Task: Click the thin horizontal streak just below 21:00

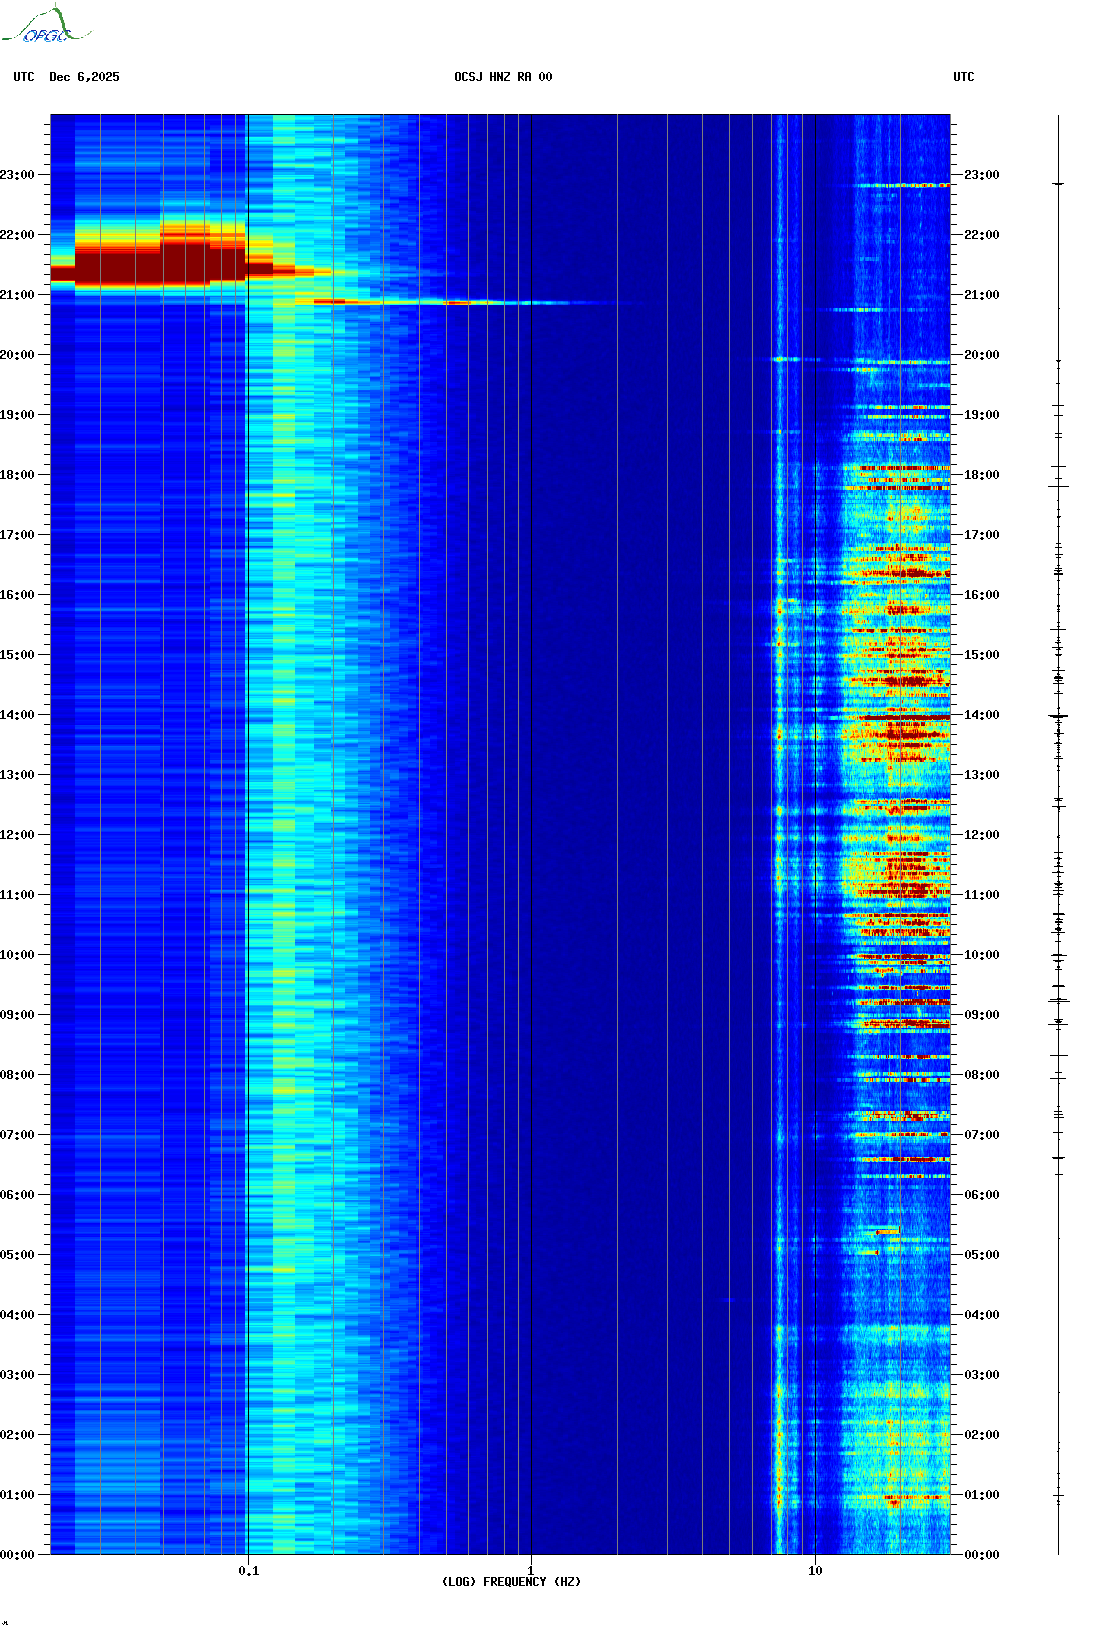Action: click(460, 302)
